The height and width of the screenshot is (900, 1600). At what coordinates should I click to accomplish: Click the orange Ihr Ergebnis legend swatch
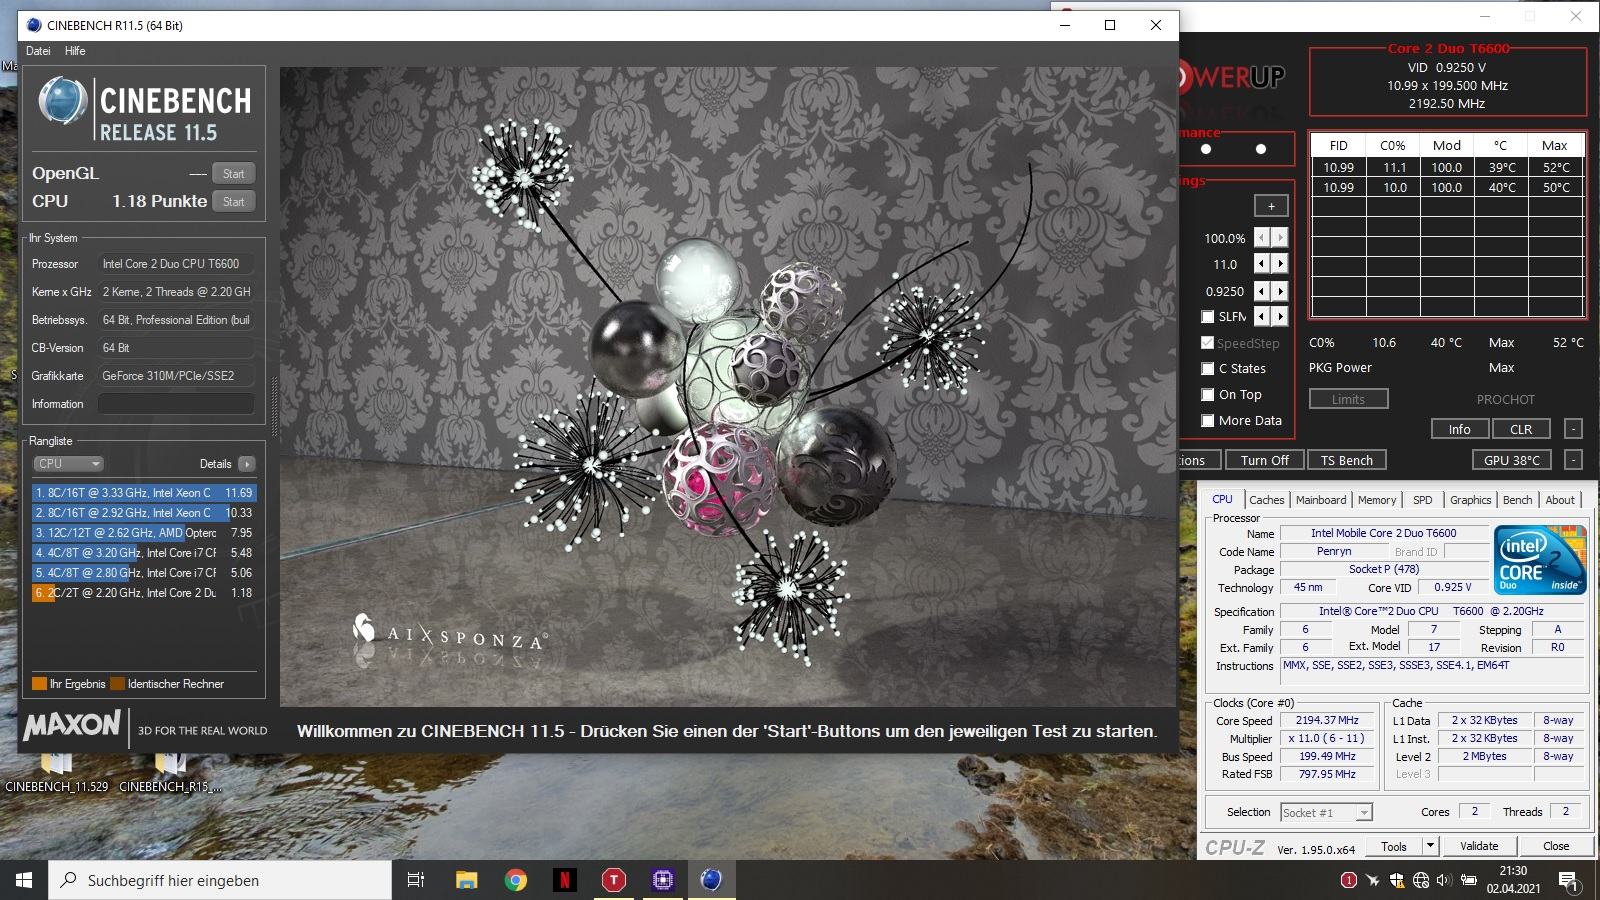point(40,684)
